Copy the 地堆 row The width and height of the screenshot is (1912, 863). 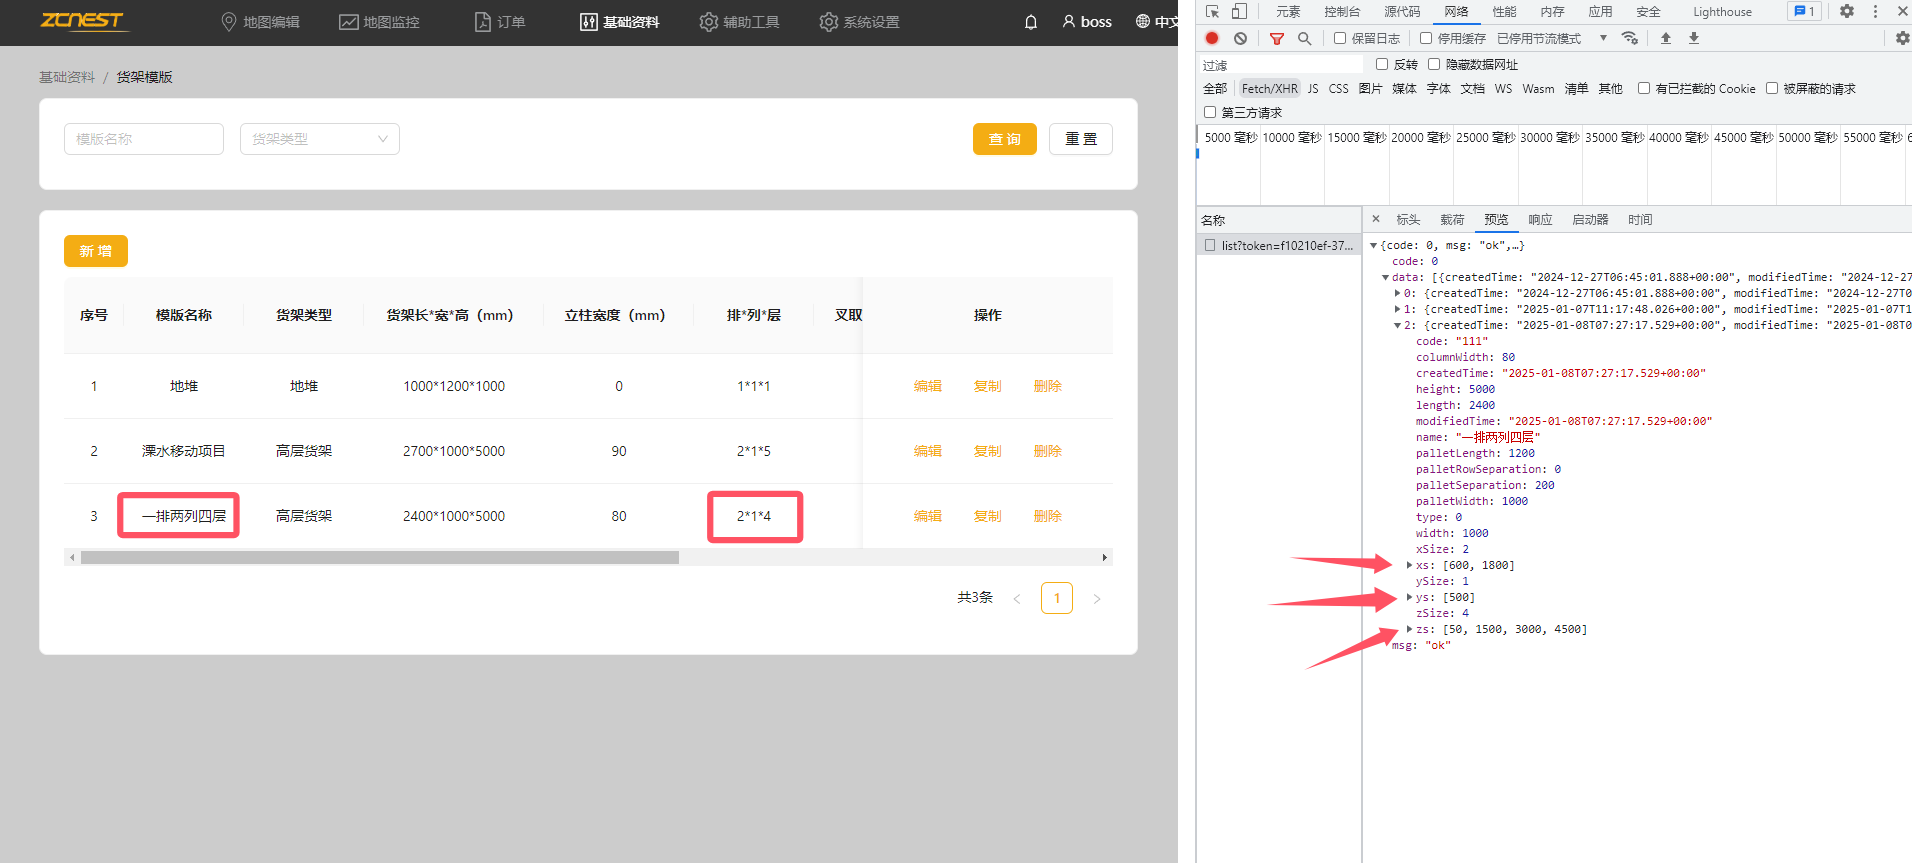pyautogui.click(x=988, y=386)
